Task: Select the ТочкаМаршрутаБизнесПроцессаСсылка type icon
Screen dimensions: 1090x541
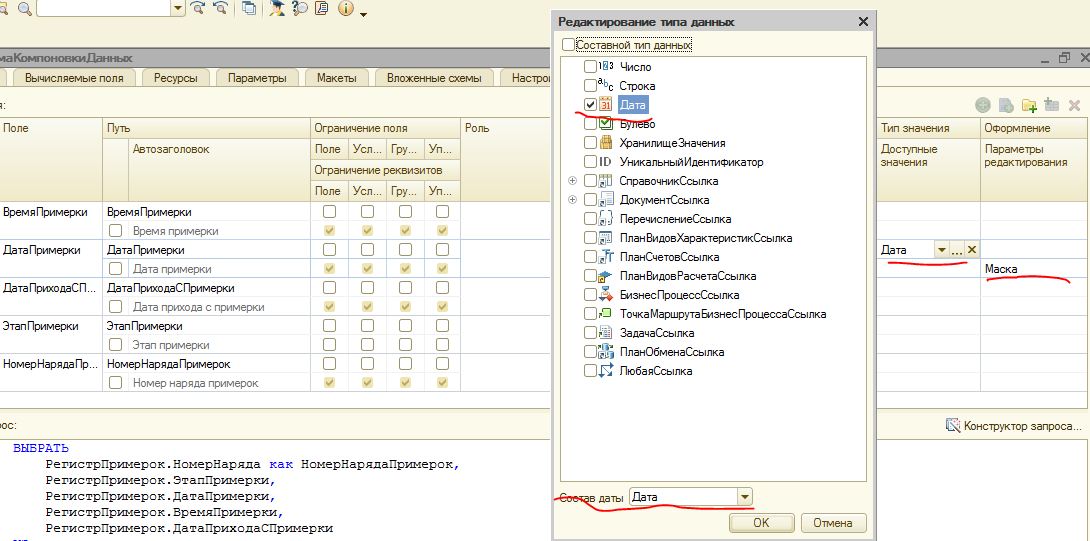Action: pos(605,314)
